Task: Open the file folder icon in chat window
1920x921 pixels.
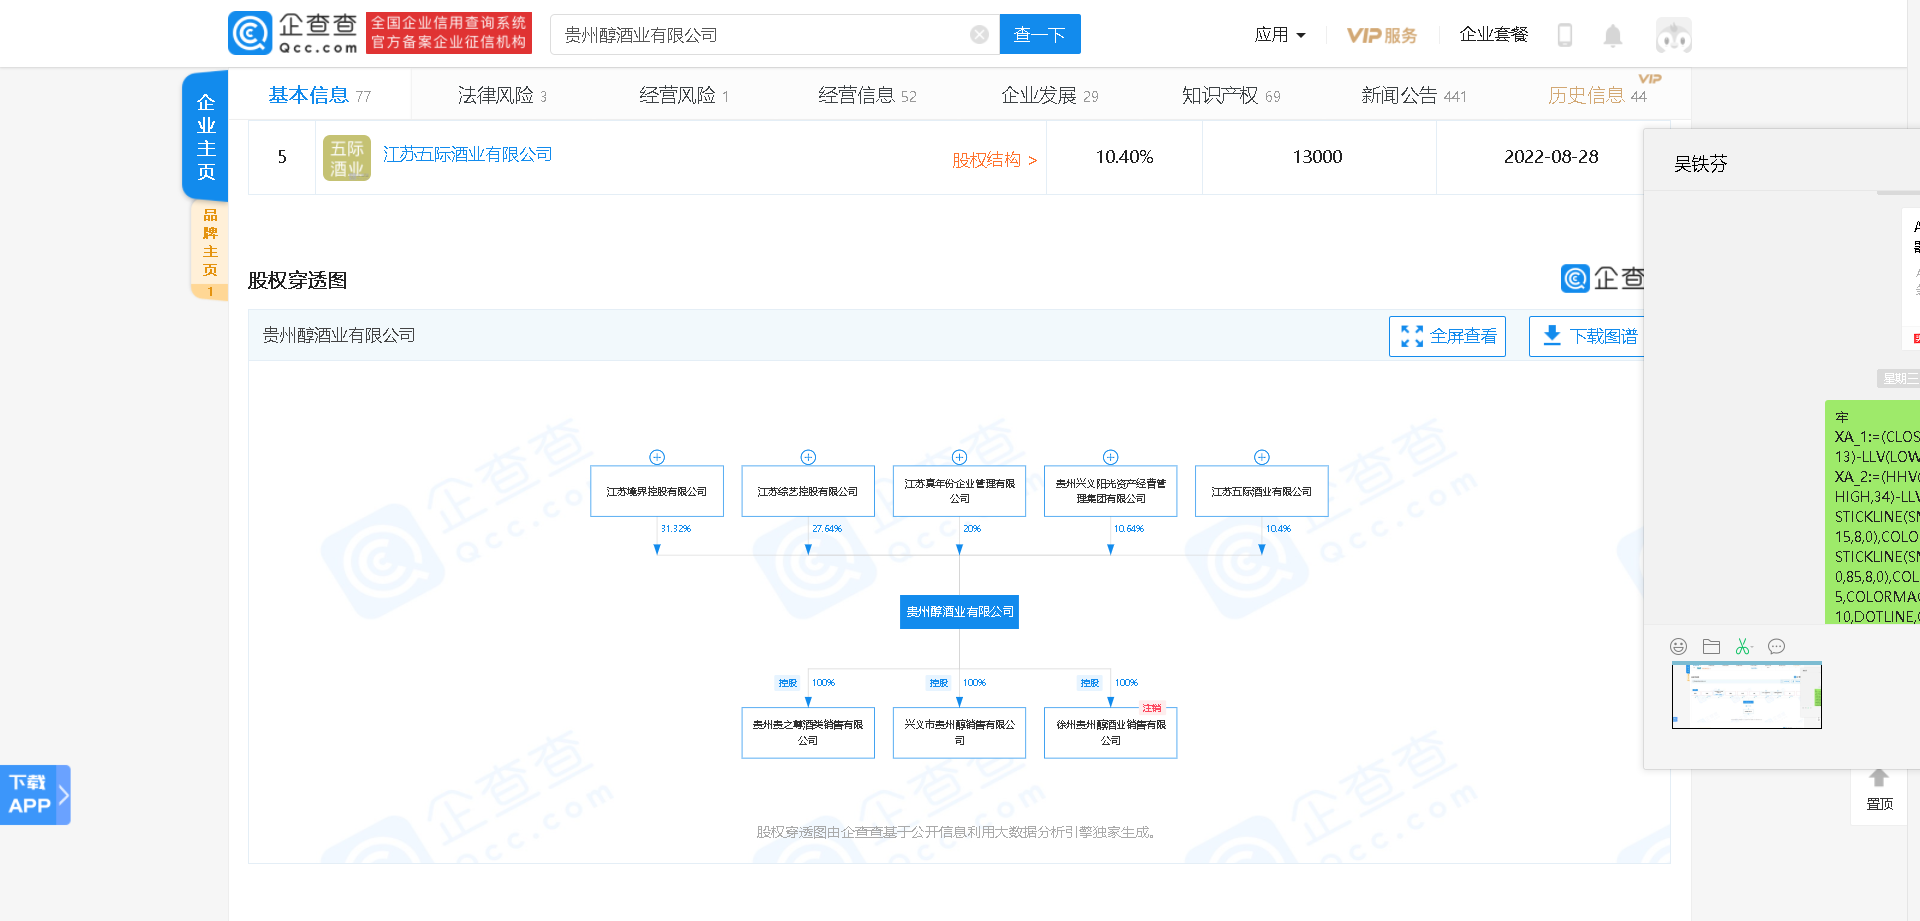Action: [x=1711, y=647]
